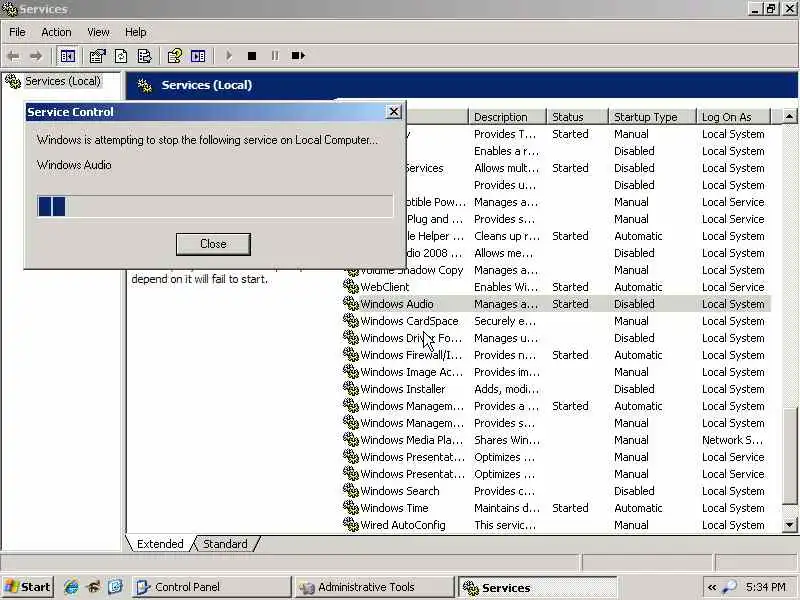Select Windows Media Pla... service name

pos(411,440)
